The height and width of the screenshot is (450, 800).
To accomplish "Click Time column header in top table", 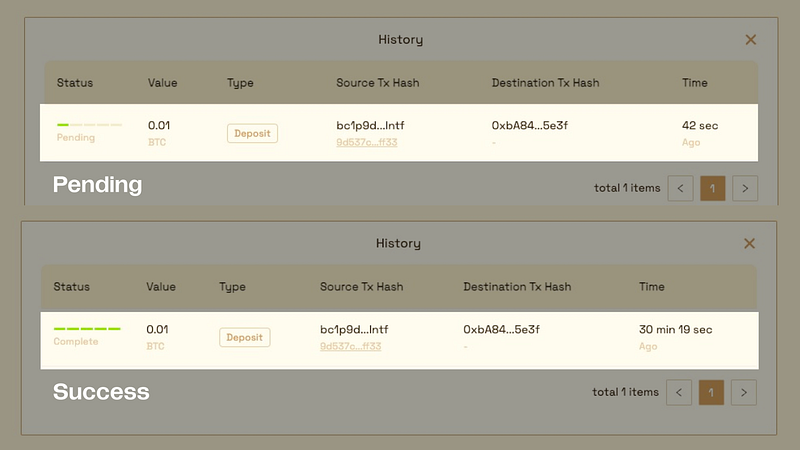I will [694, 83].
